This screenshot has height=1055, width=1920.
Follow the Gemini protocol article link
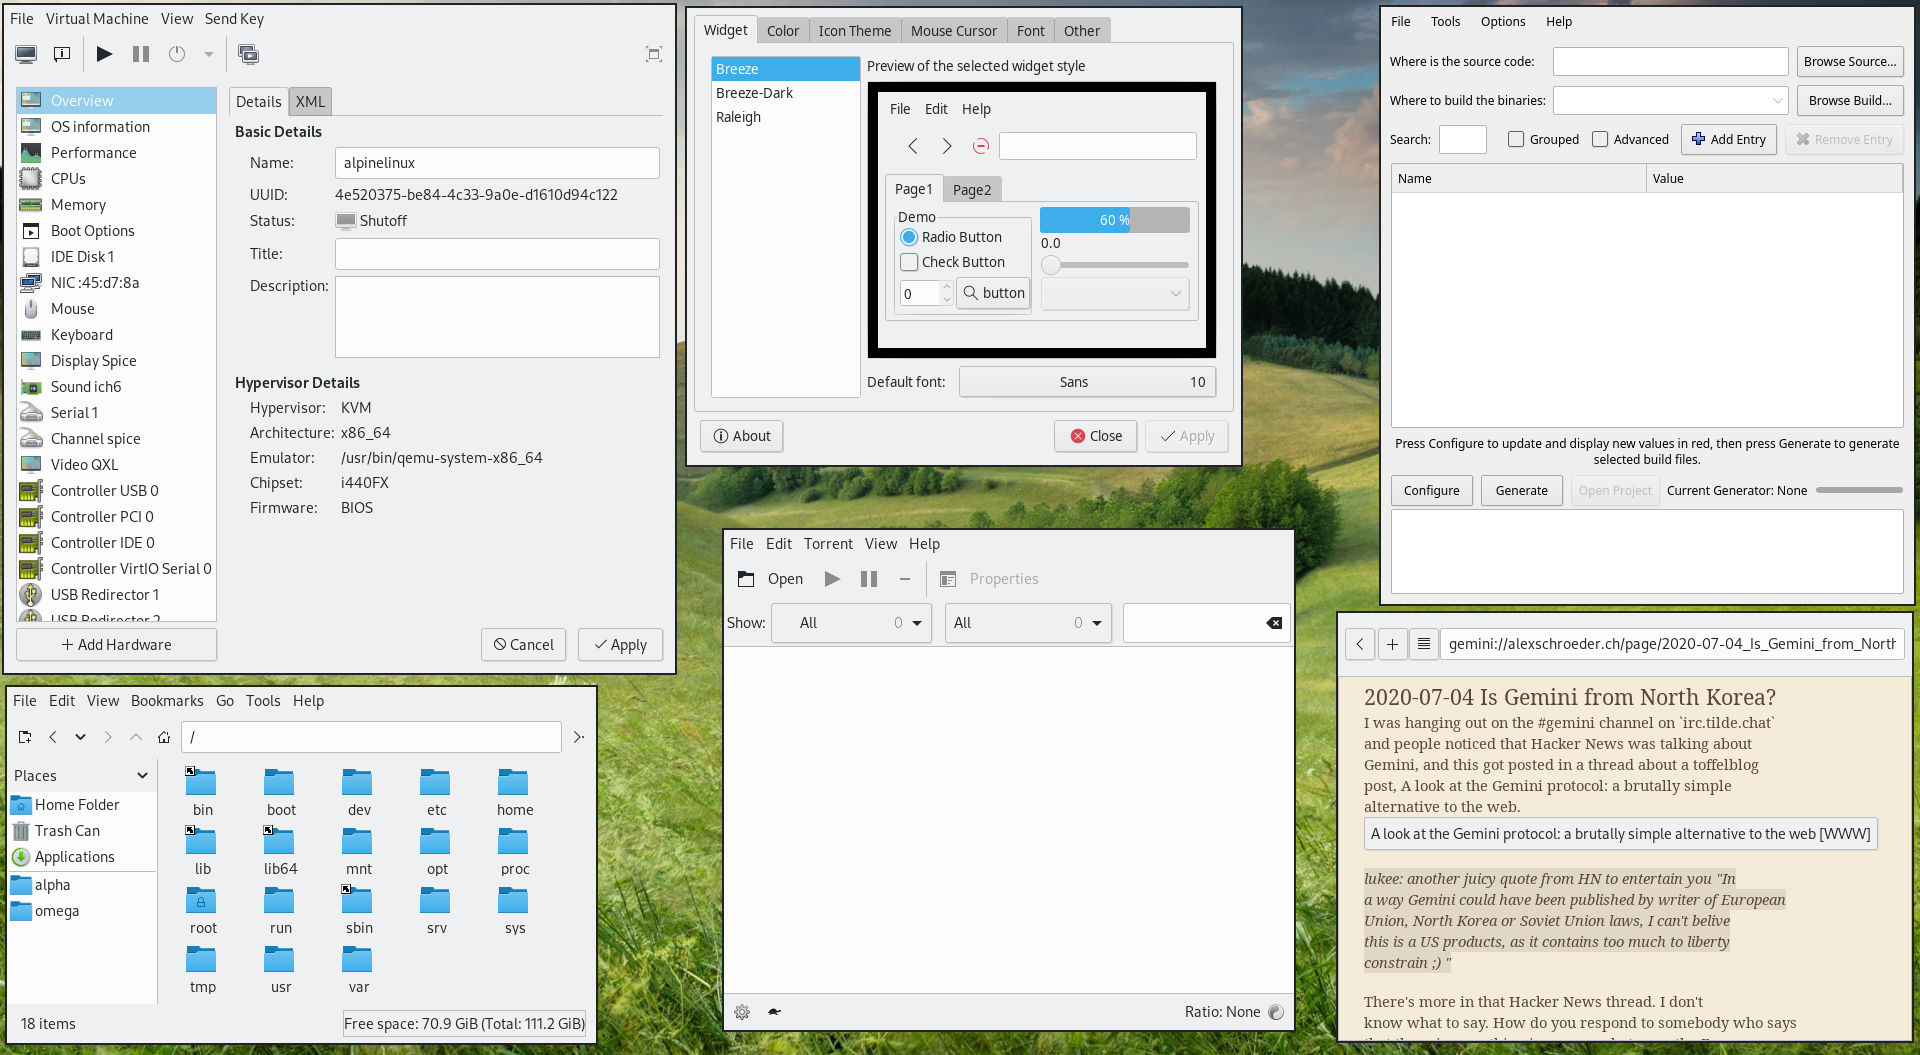tap(1619, 833)
